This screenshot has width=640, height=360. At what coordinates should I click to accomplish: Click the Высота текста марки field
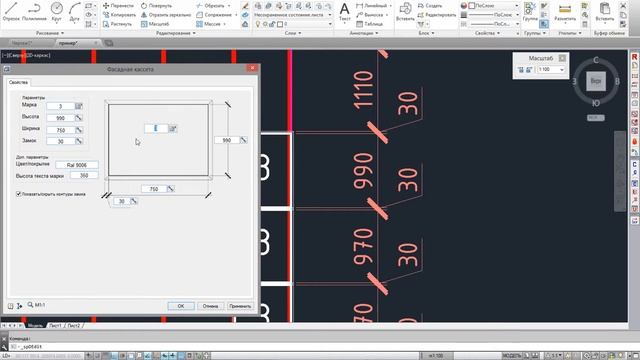tap(84, 176)
